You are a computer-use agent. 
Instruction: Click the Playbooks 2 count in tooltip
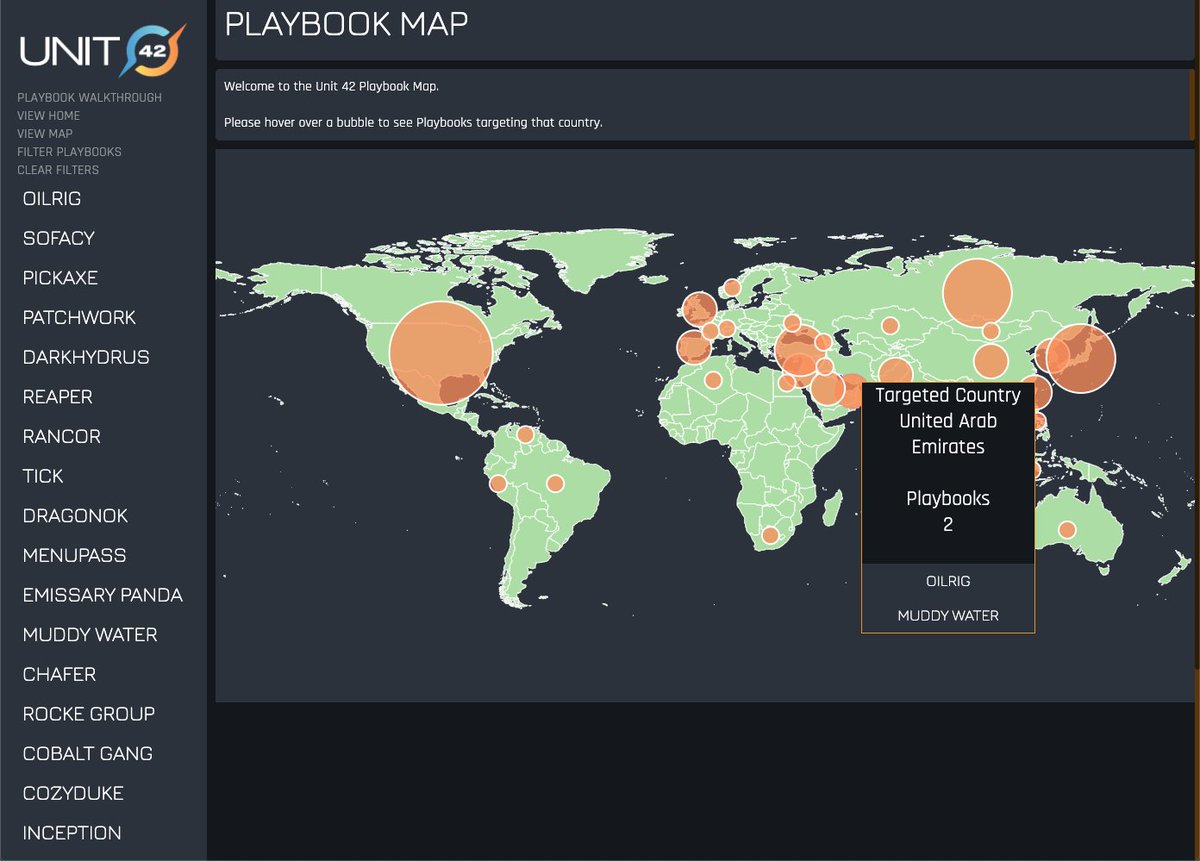pyautogui.click(x=948, y=510)
